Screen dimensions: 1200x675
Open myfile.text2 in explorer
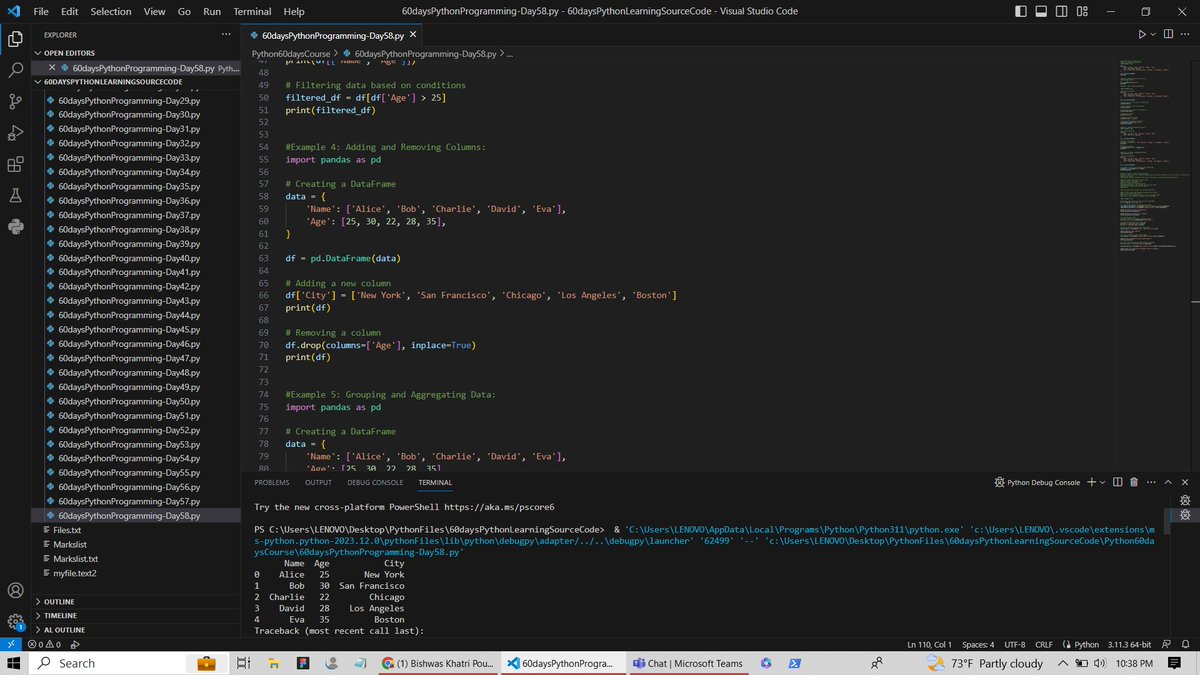point(135,572)
